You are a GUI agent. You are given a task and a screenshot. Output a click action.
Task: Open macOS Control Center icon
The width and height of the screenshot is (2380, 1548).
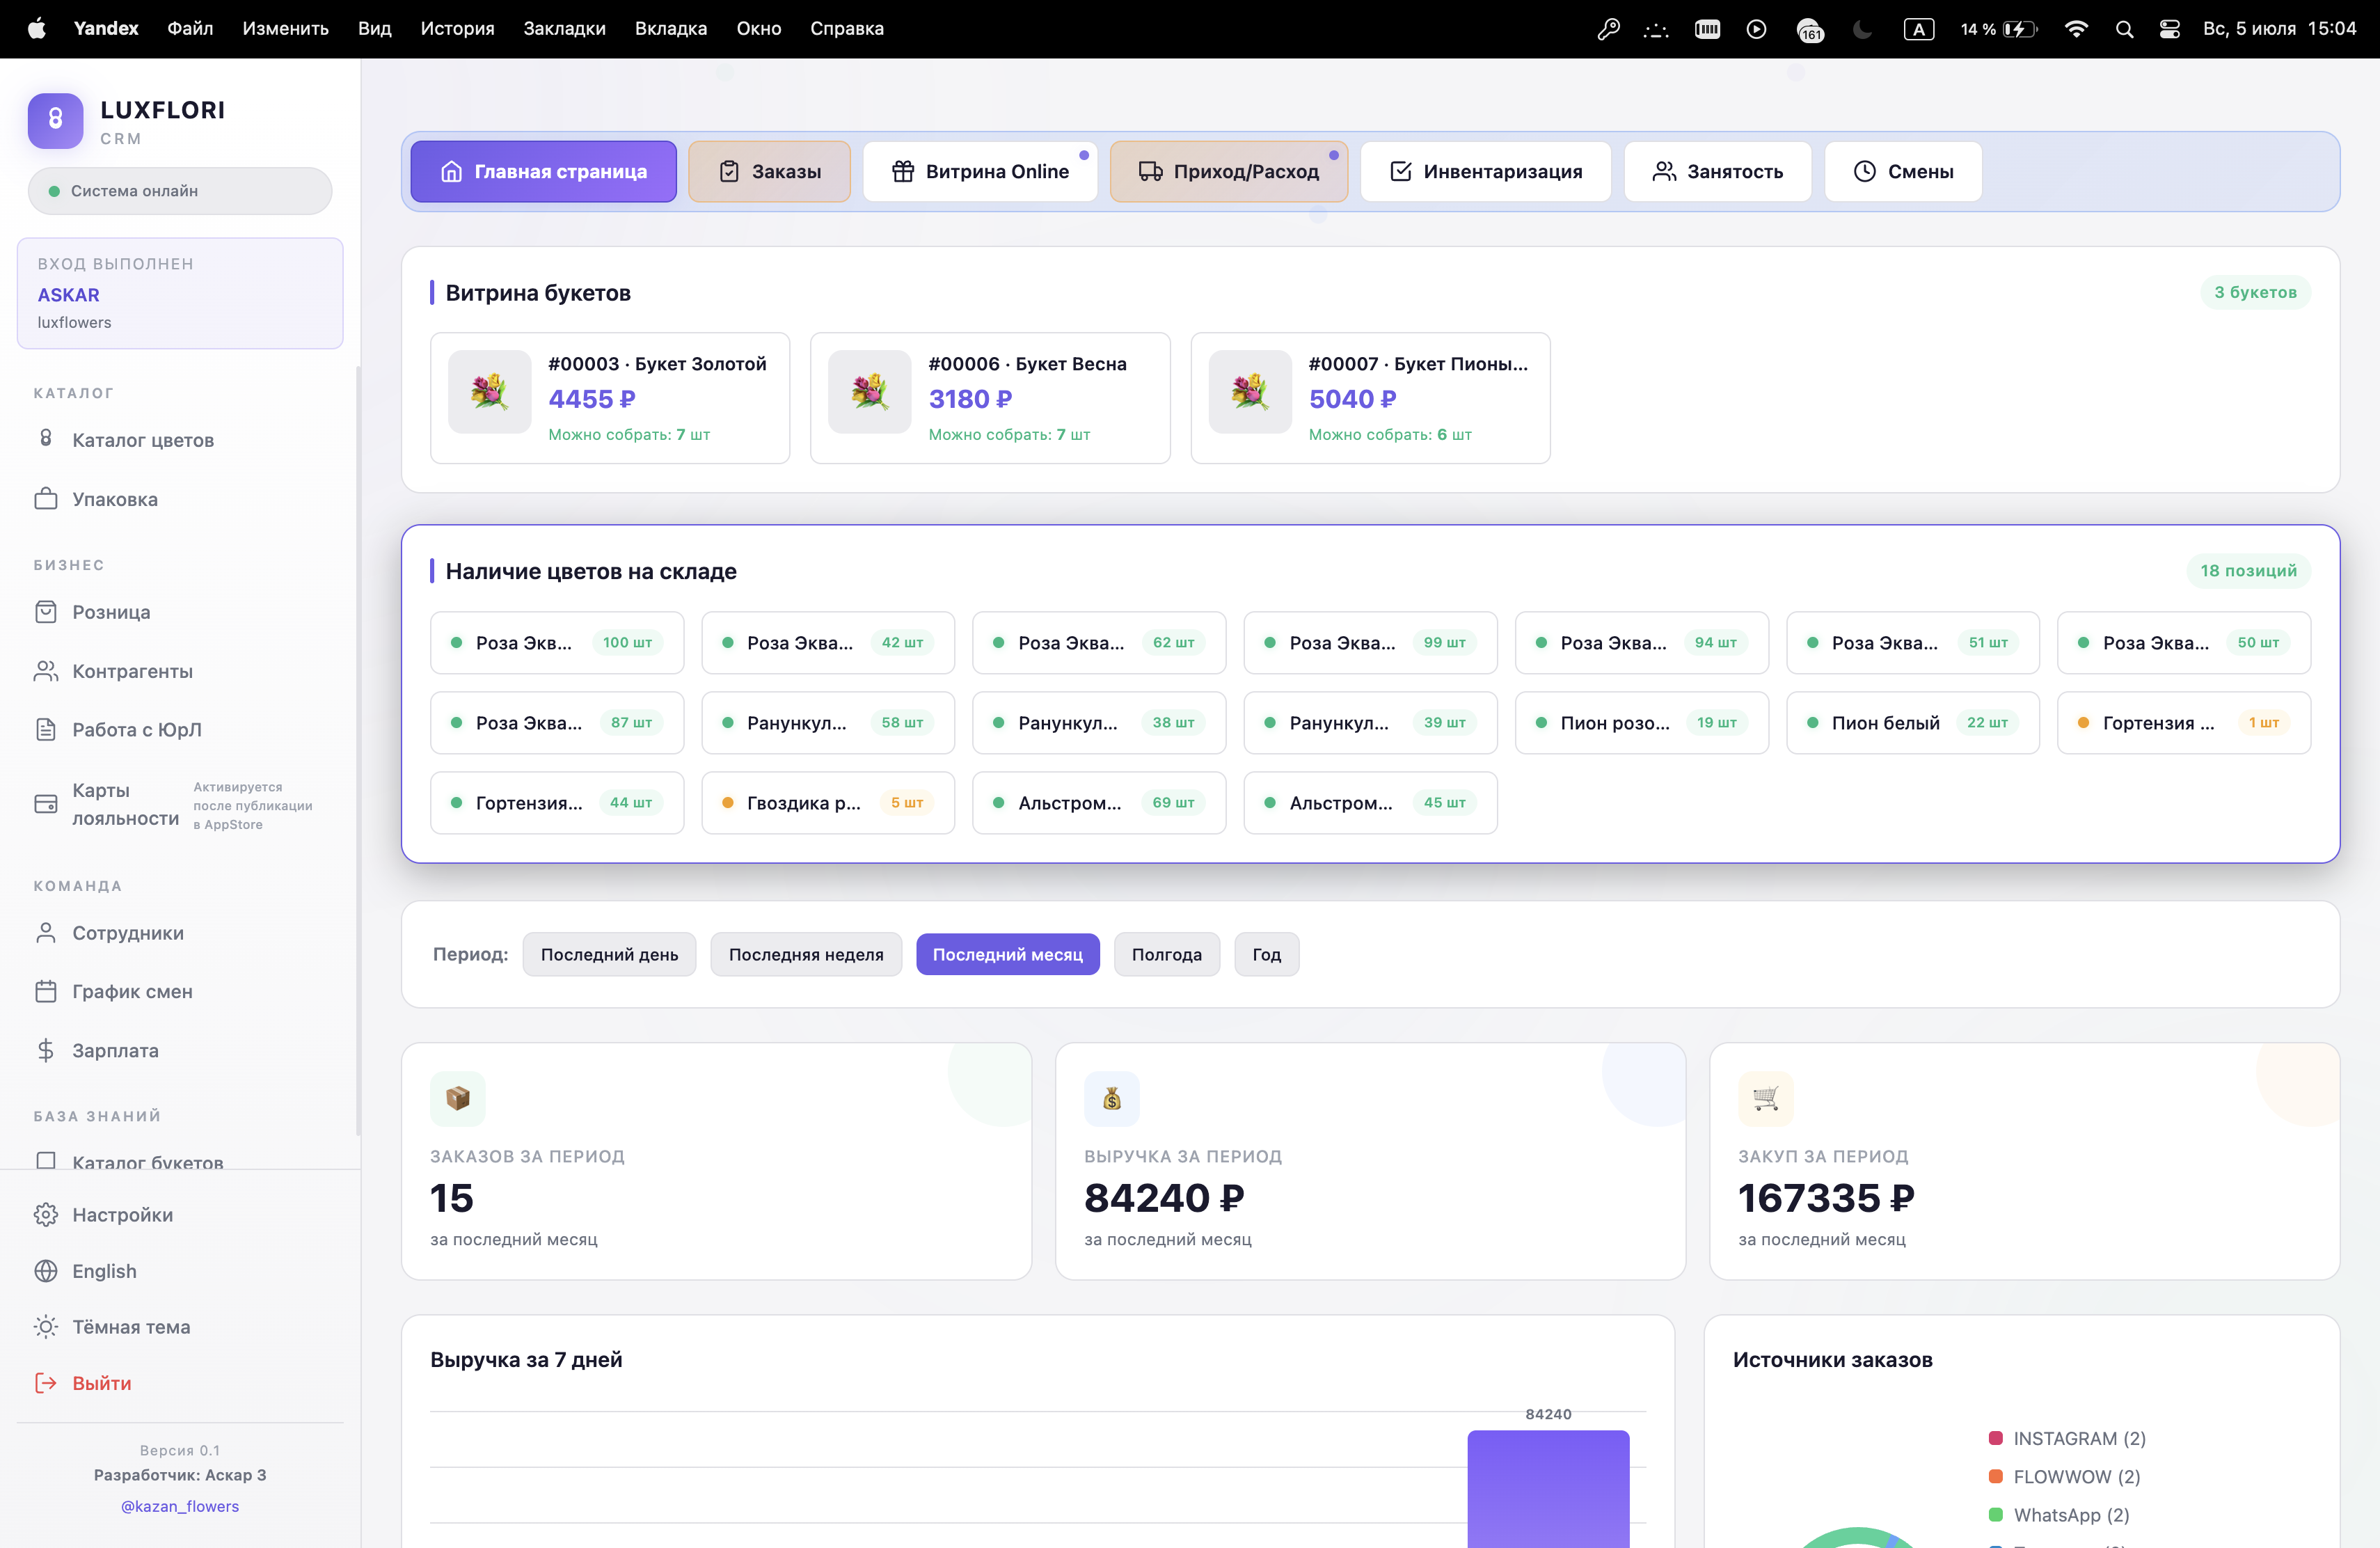pos(2170,29)
